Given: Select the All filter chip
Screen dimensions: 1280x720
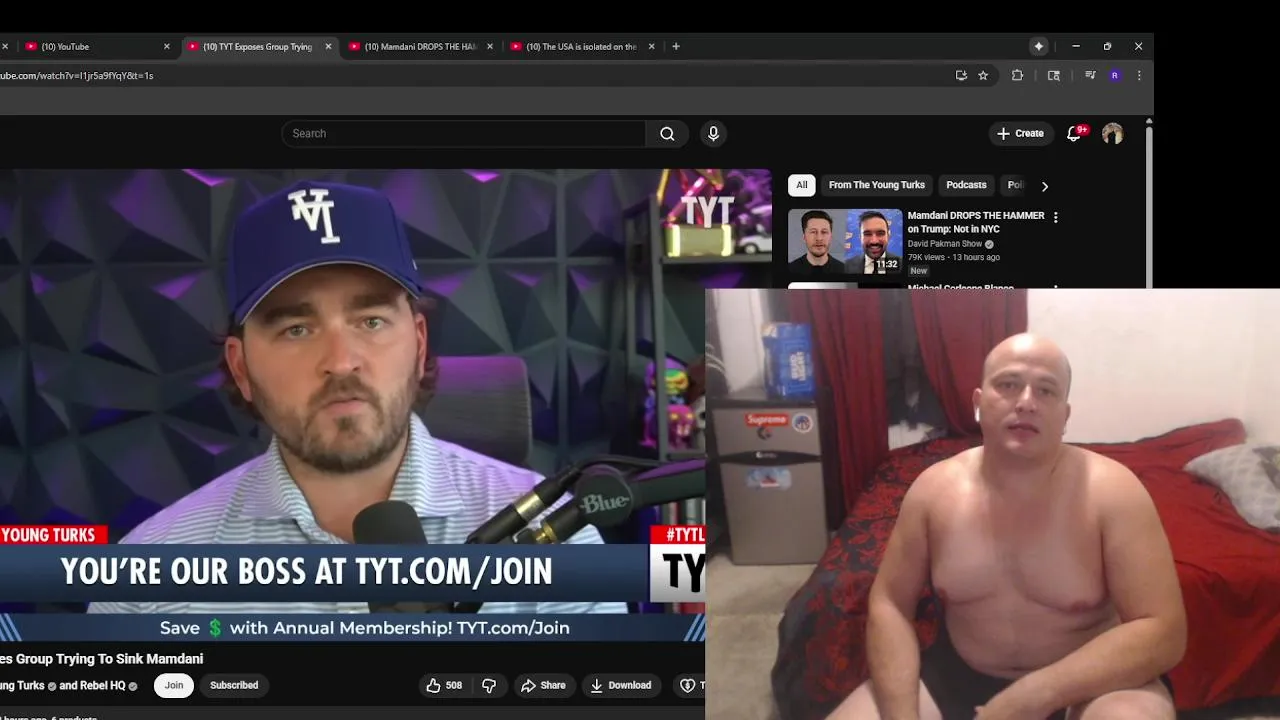Looking at the screenshot, I should click(x=802, y=185).
